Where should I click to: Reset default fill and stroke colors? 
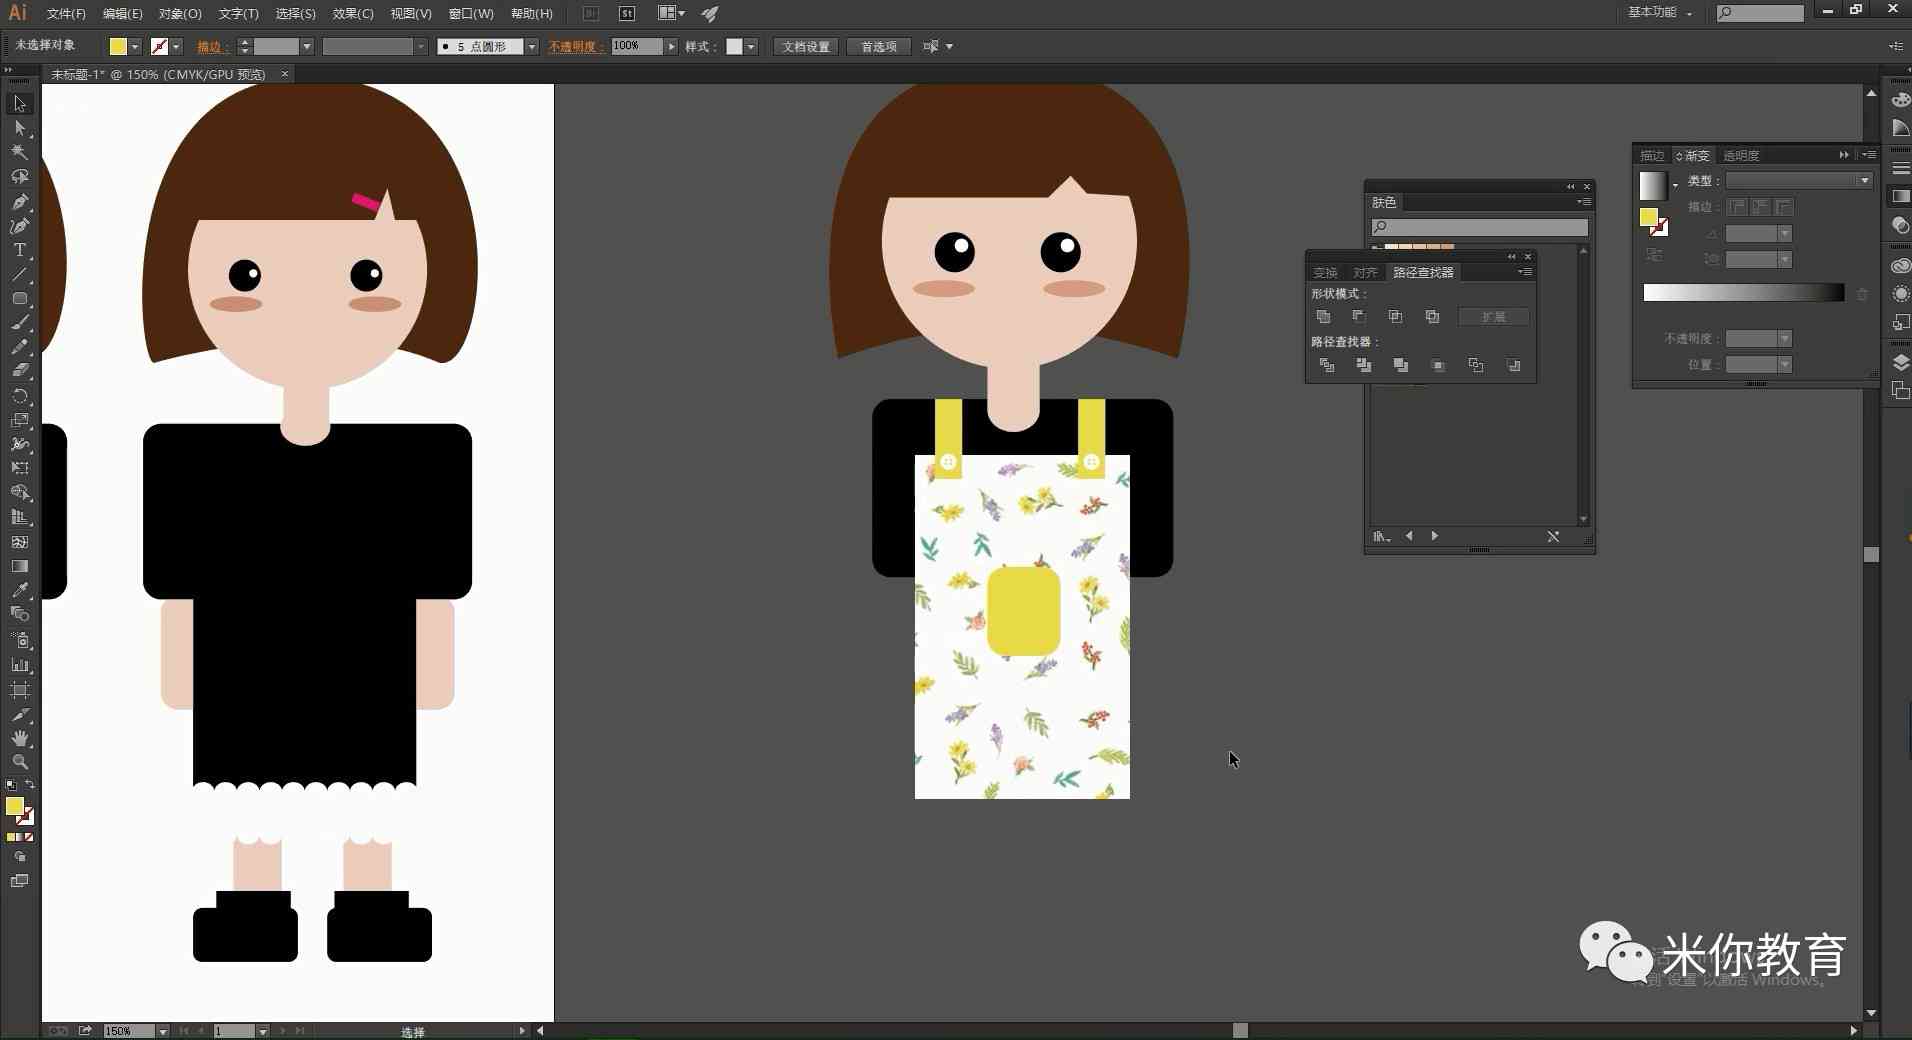click(10, 786)
